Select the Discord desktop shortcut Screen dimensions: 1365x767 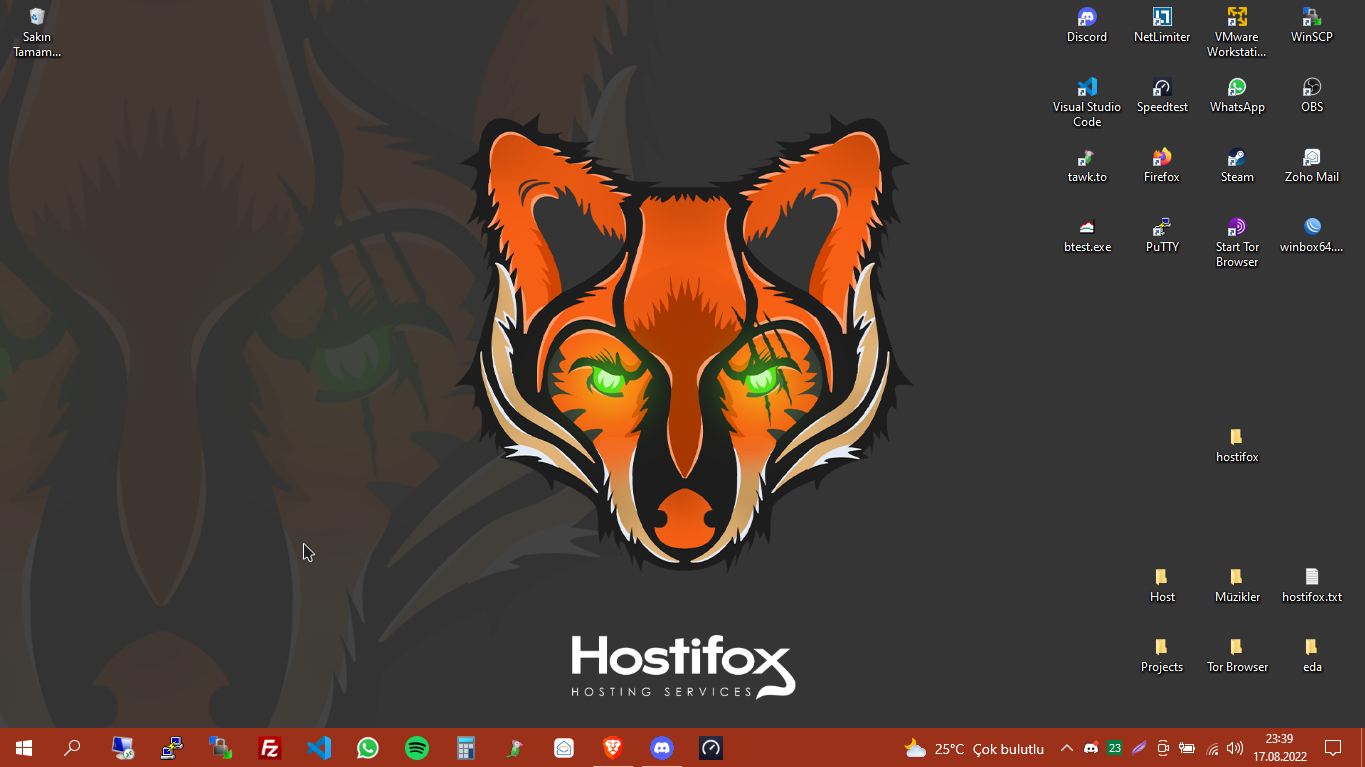(1087, 26)
